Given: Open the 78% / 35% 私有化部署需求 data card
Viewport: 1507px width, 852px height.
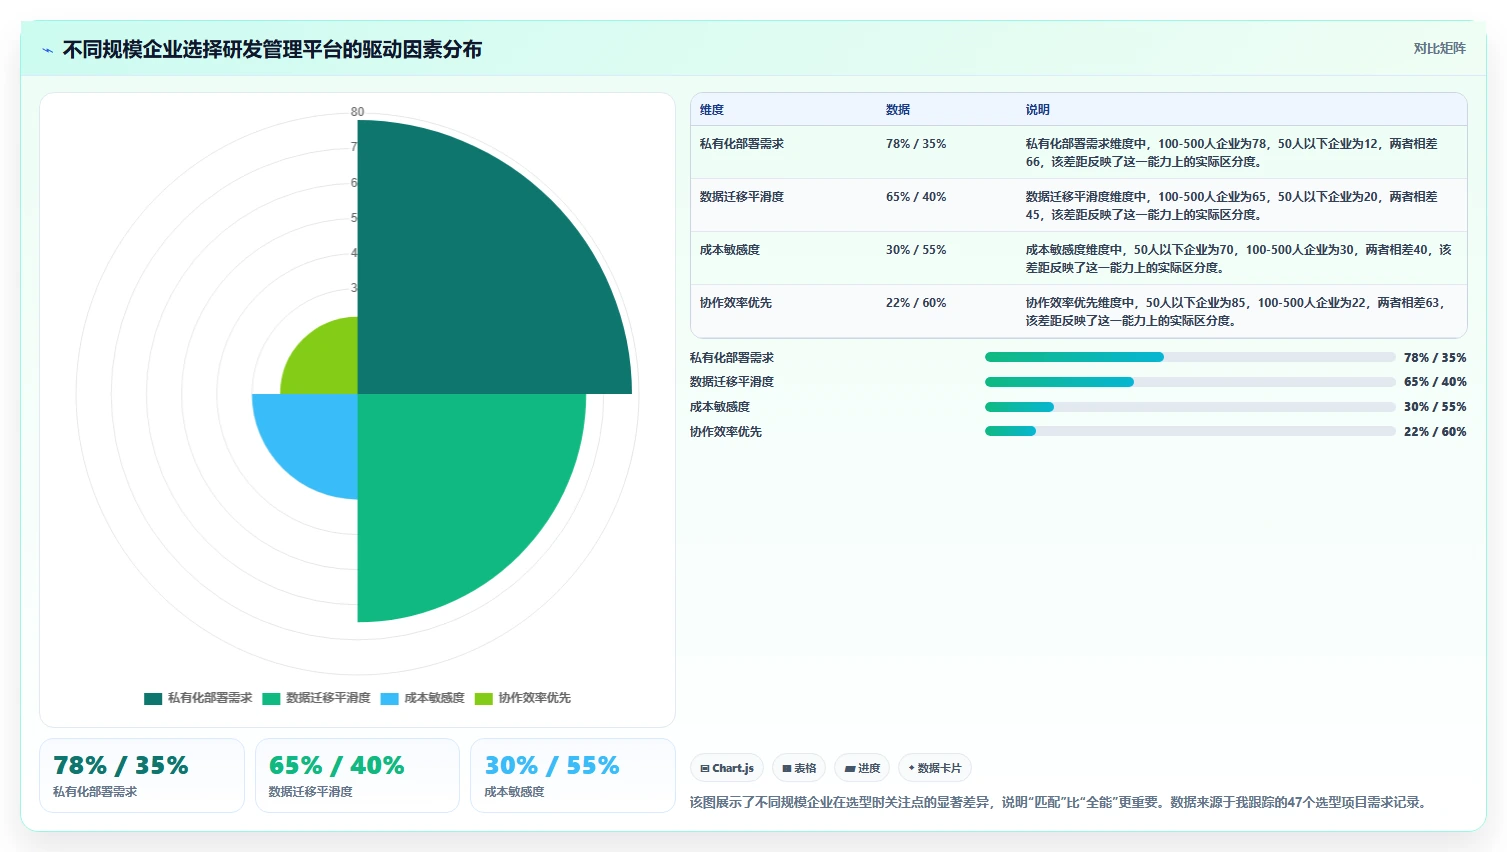Looking at the screenshot, I should pos(142,776).
